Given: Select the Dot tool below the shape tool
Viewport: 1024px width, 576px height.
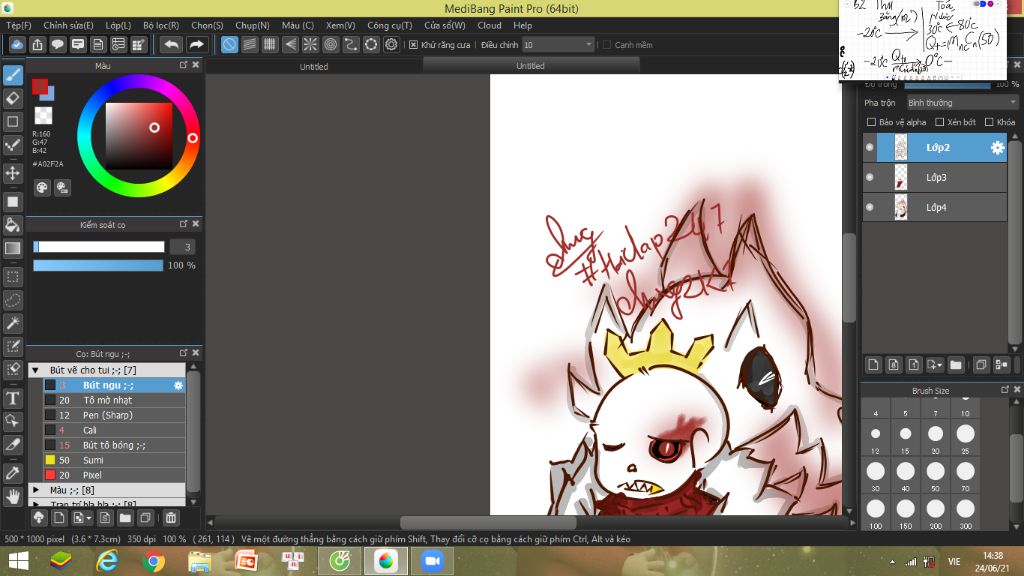Looking at the screenshot, I should 12,145.
